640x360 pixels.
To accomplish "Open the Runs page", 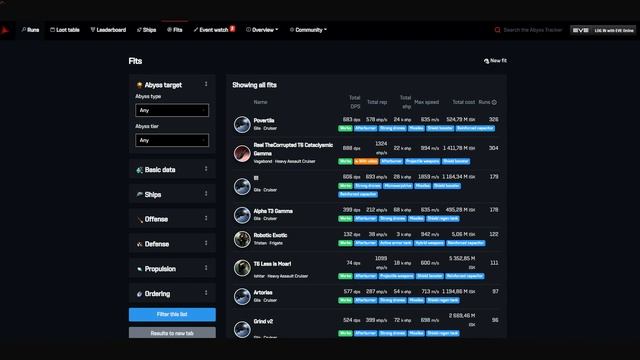I will pos(30,30).
